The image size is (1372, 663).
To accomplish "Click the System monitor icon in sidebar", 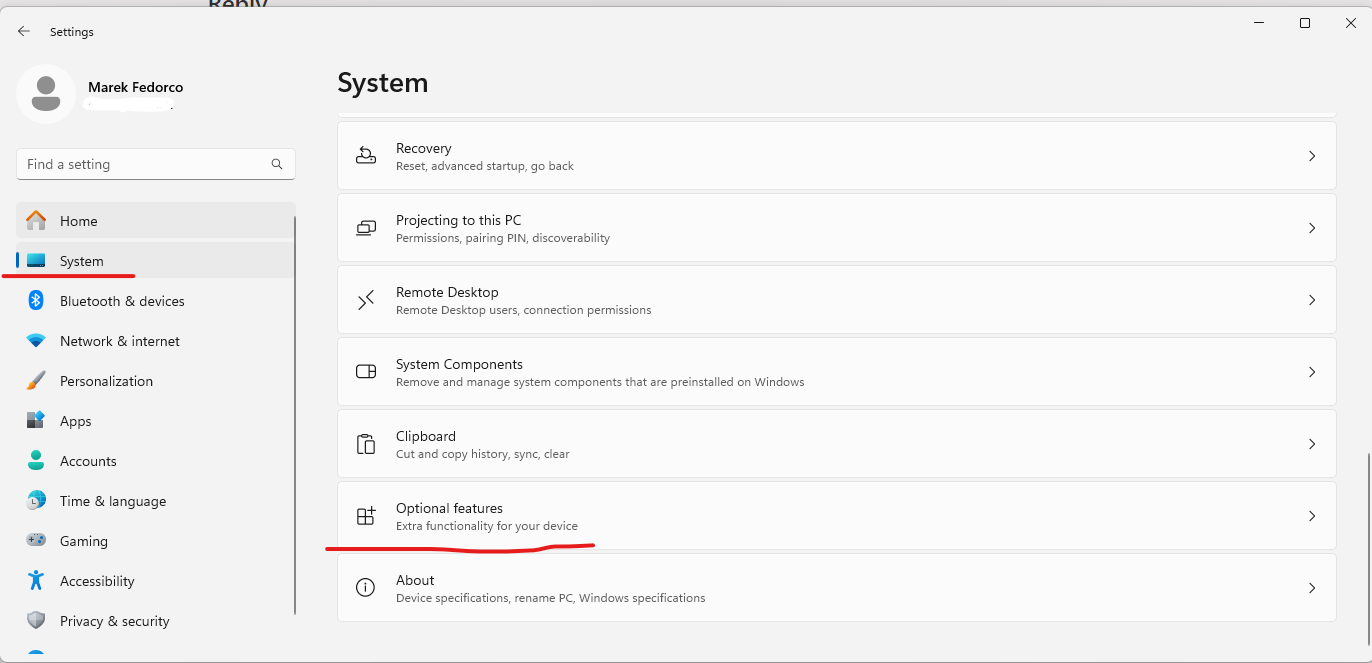I will pyautogui.click(x=36, y=261).
